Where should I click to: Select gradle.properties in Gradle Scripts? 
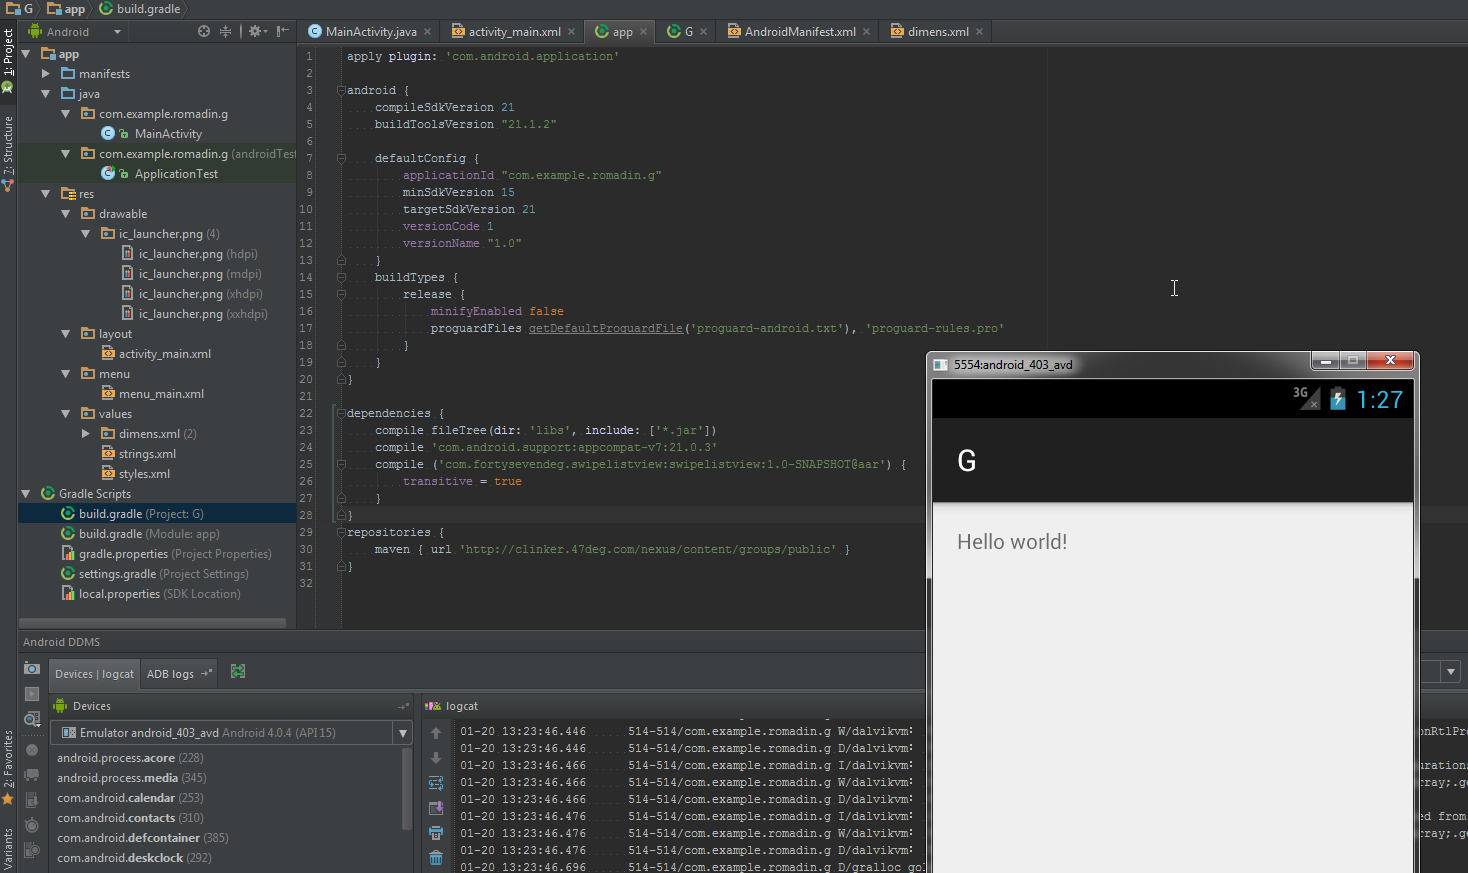[175, 554]
